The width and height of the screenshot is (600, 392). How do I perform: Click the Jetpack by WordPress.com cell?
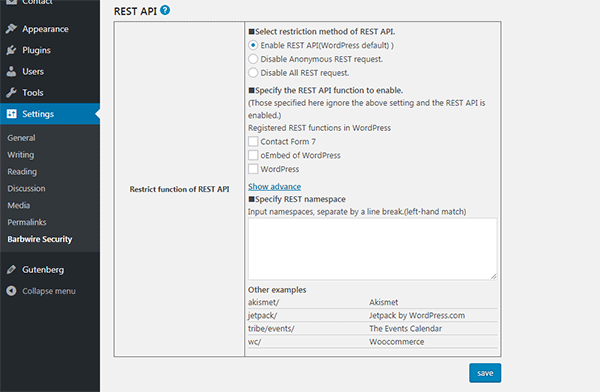pos(417,315)
